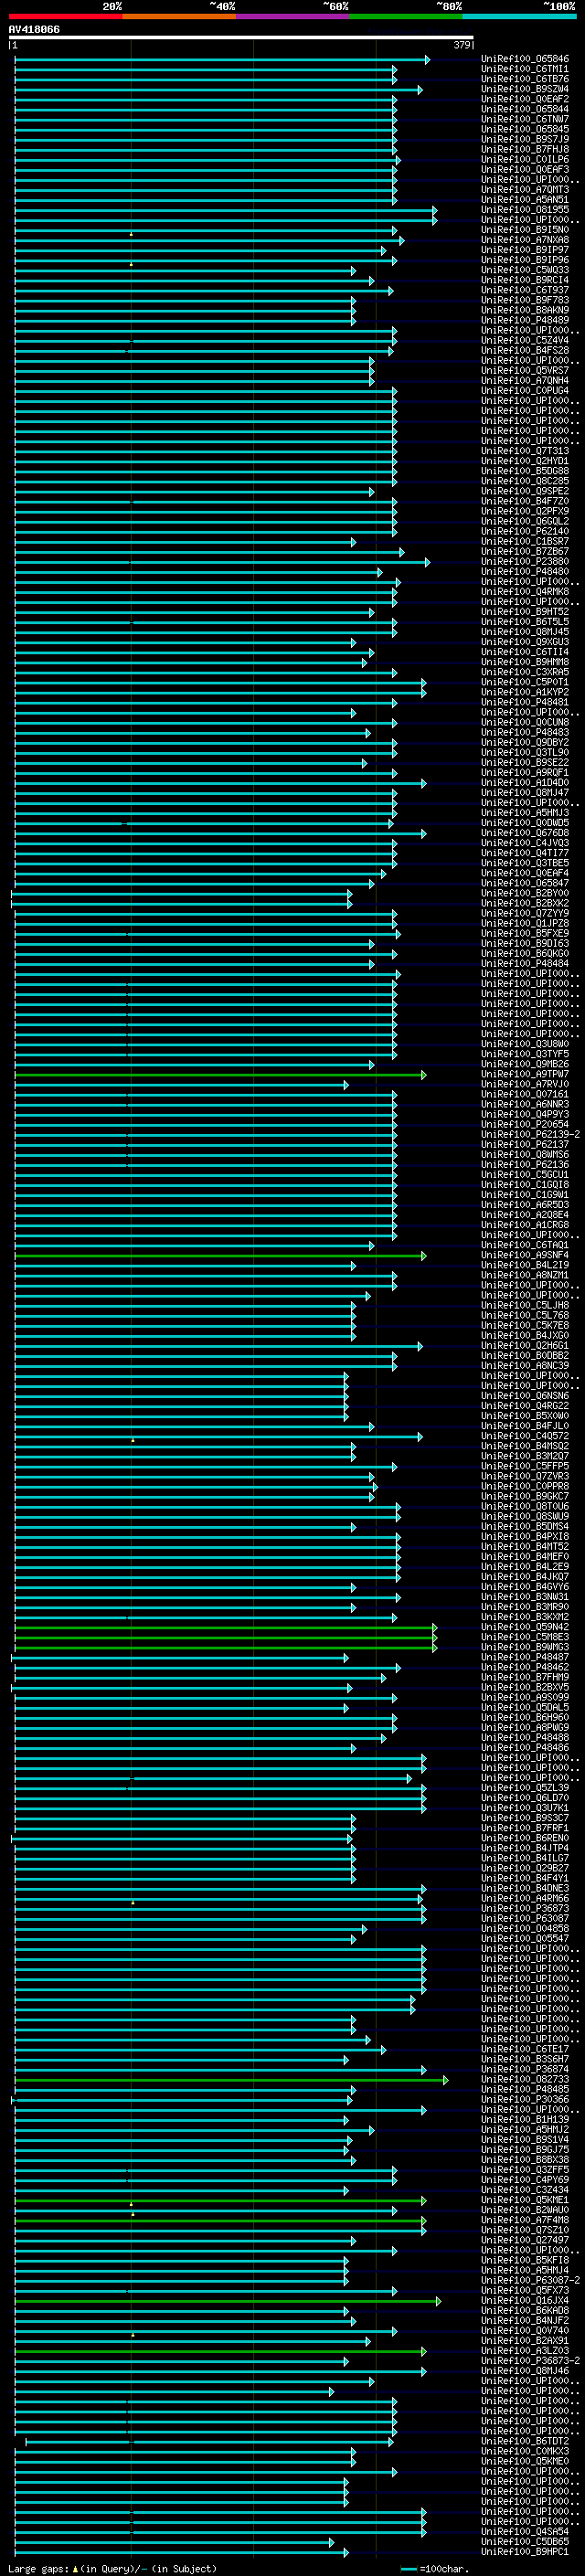Select UniRef100_Q5VRS7 label
The image size is (585, 2576).
(x=525, y=371)
